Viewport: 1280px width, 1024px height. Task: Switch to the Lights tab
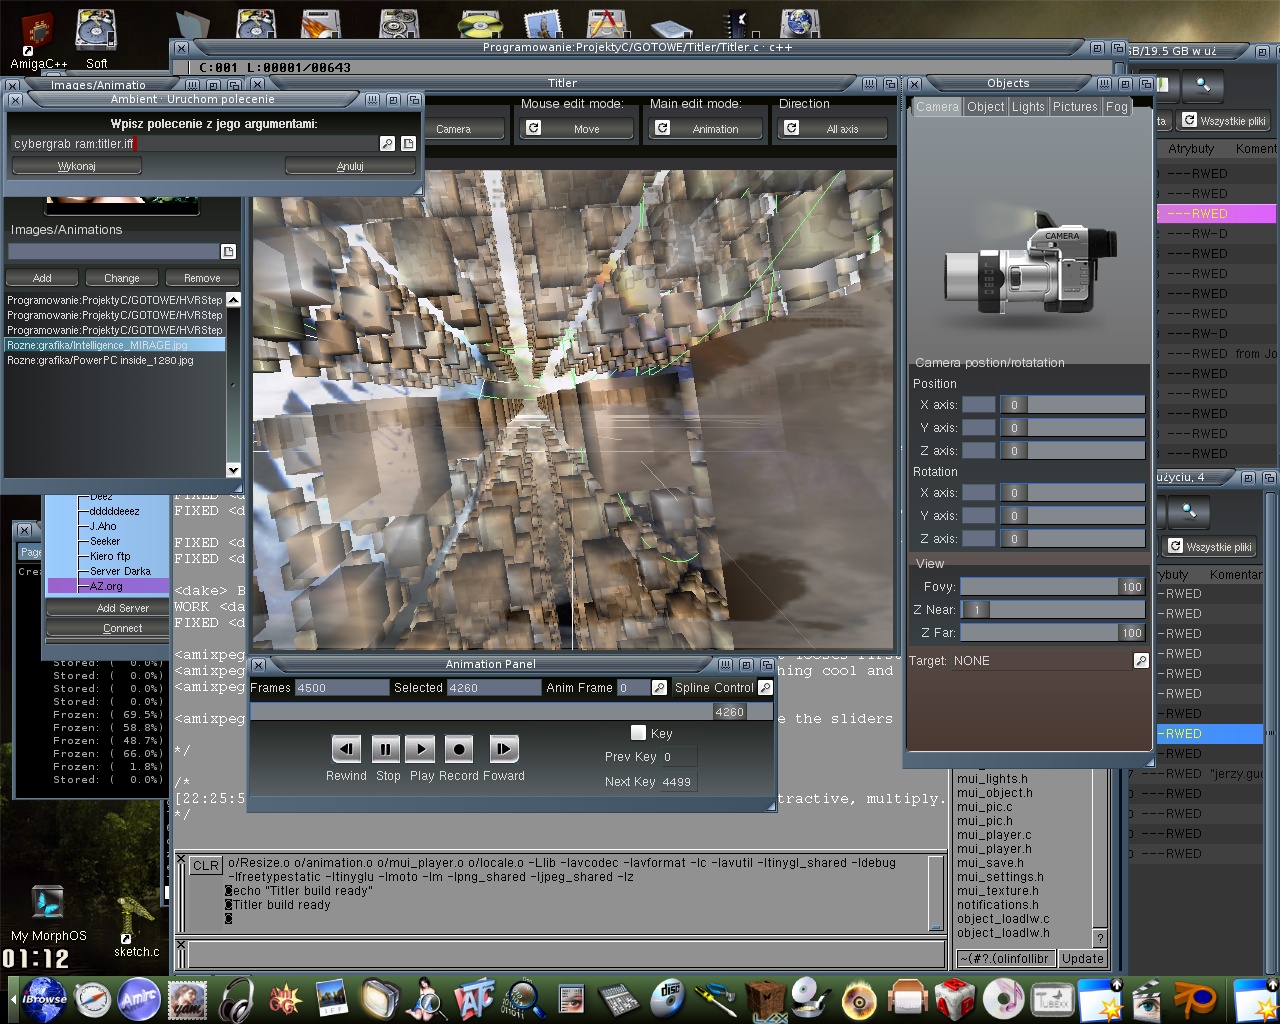click(x=1027, y=107)
